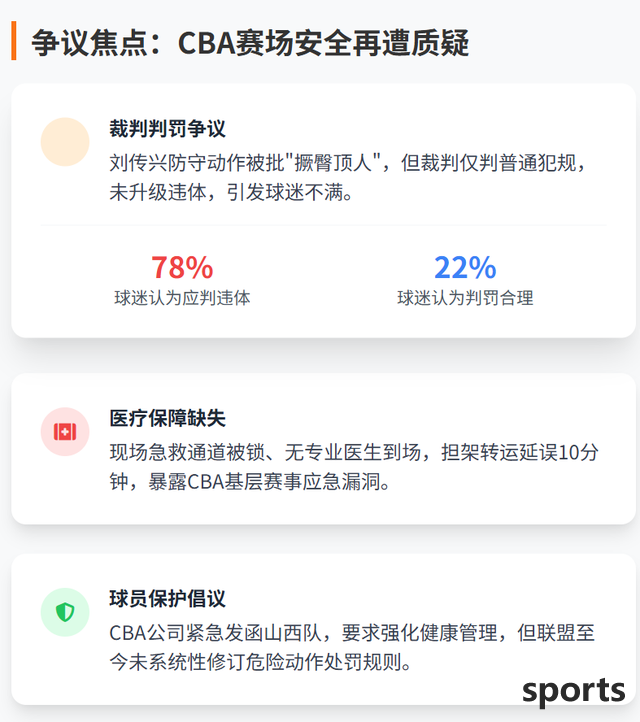Click the text about 刘传兴防守动作
This screenshot has width=640, height=722.
point(348,177)
